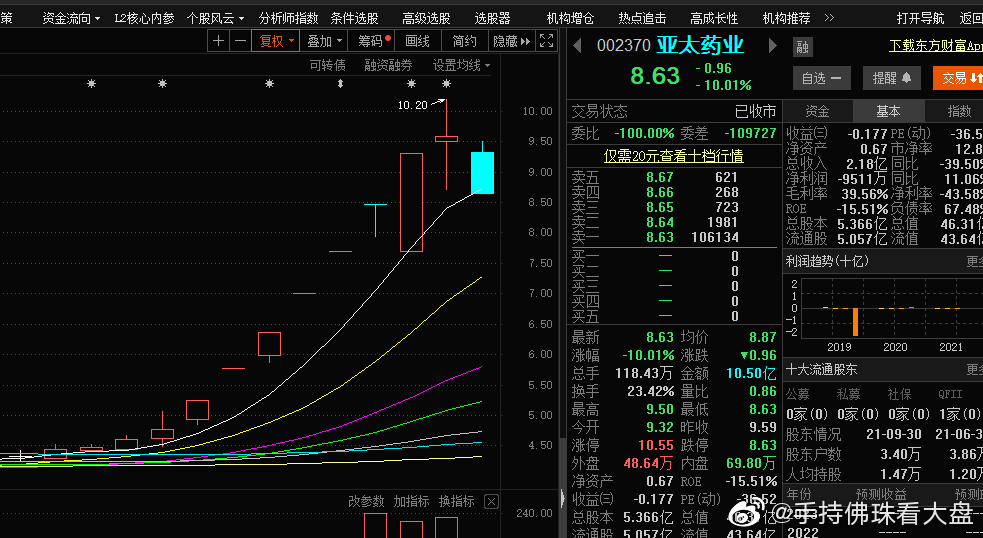The width and height of the screenshot is (983, 538).
Task: Switch to 基本 fundamentals tab
Action: click(x=888, y=111)
